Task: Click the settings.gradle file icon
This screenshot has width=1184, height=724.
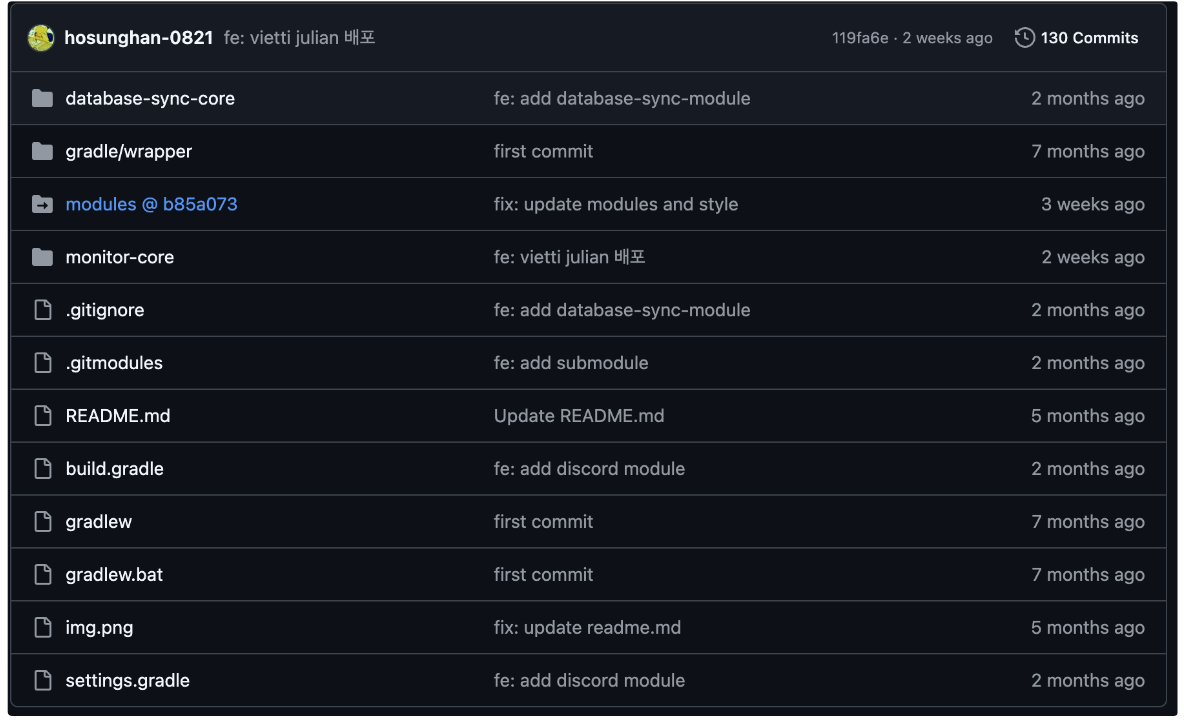Action: click(x=43, y=680)
